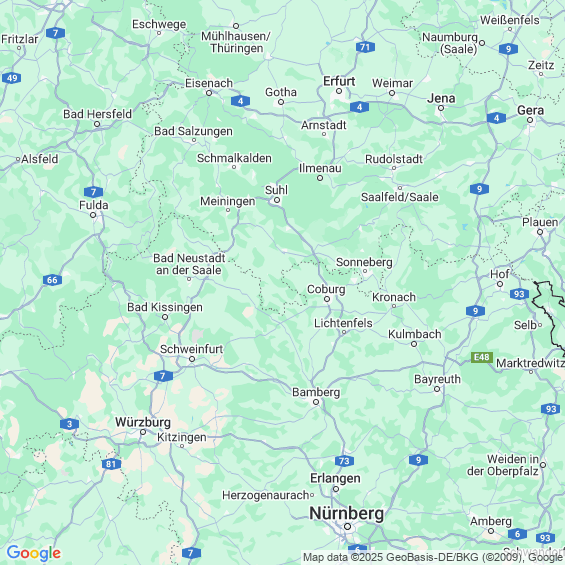Click the A6 shield near Amberg

click(x=517, y=534)
